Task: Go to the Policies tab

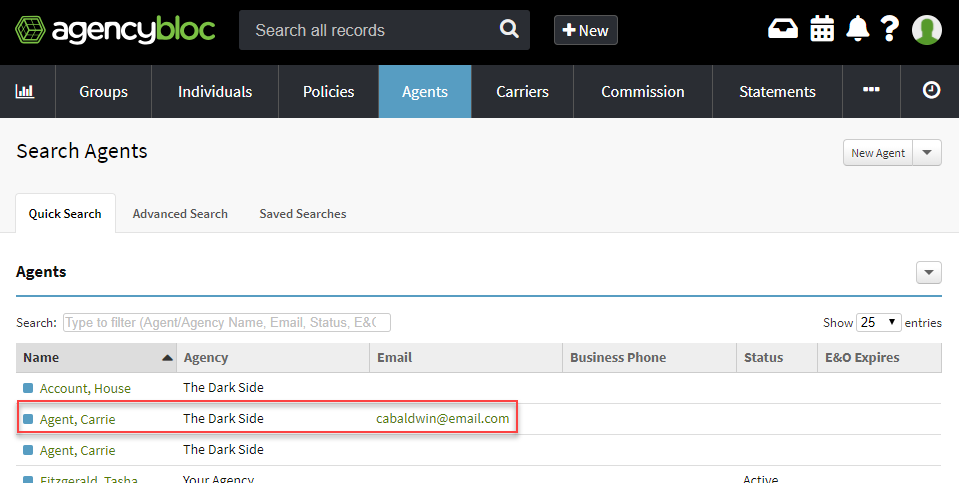Action: point(328,91)
